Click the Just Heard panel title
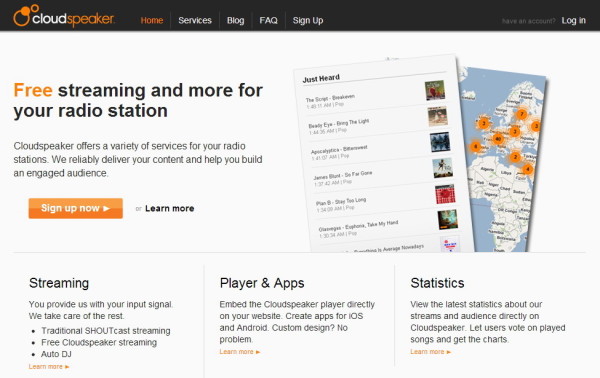Viewport: 600px width, 378px height. pyautogui.click(x=321, y=78)
